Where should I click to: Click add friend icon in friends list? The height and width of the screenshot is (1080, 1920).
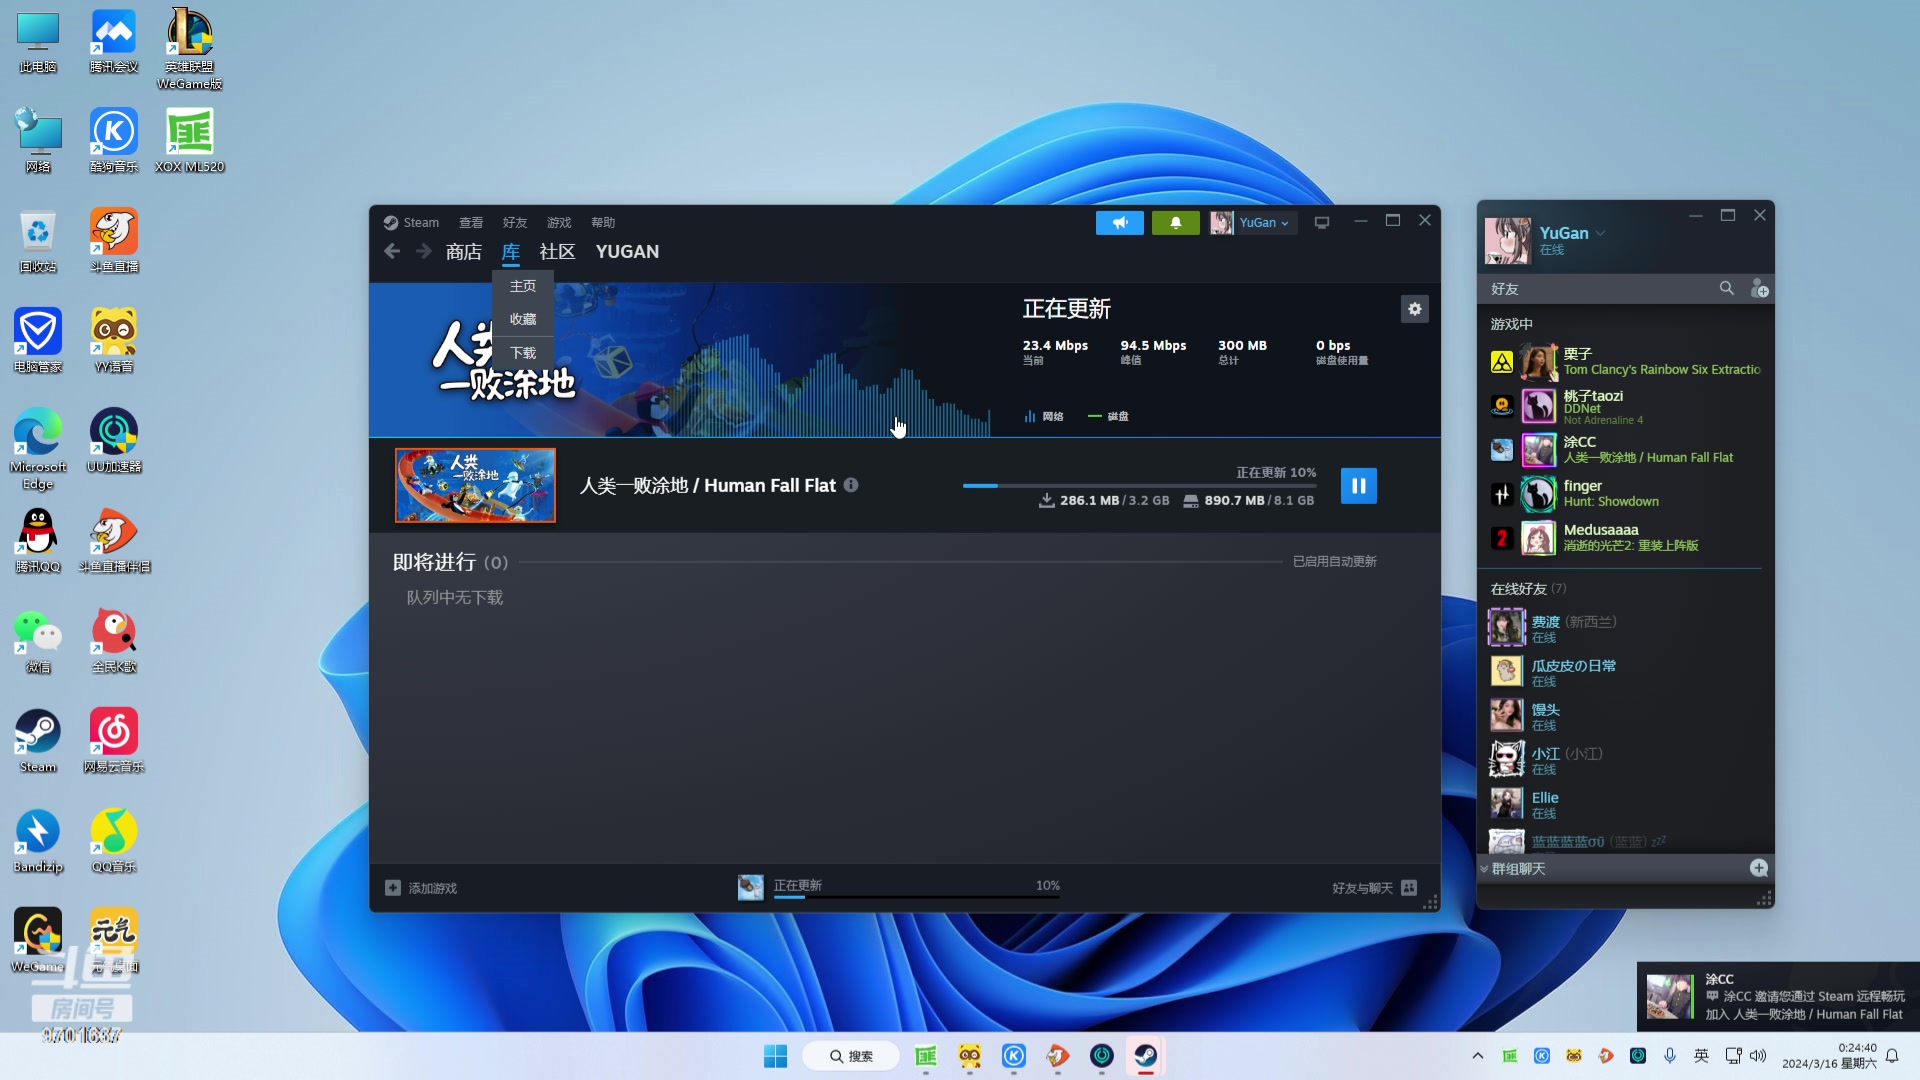pos(1759,288)
